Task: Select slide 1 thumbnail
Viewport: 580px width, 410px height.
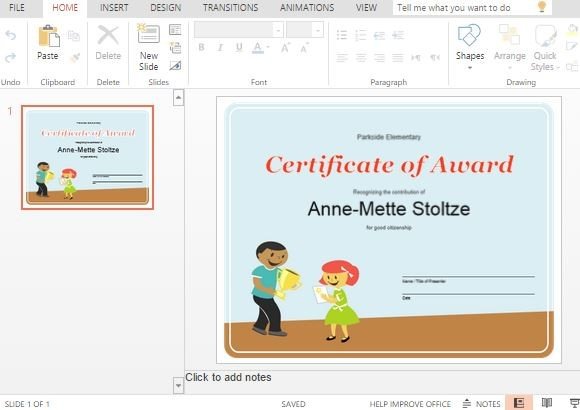Action: tap(88, 157)
